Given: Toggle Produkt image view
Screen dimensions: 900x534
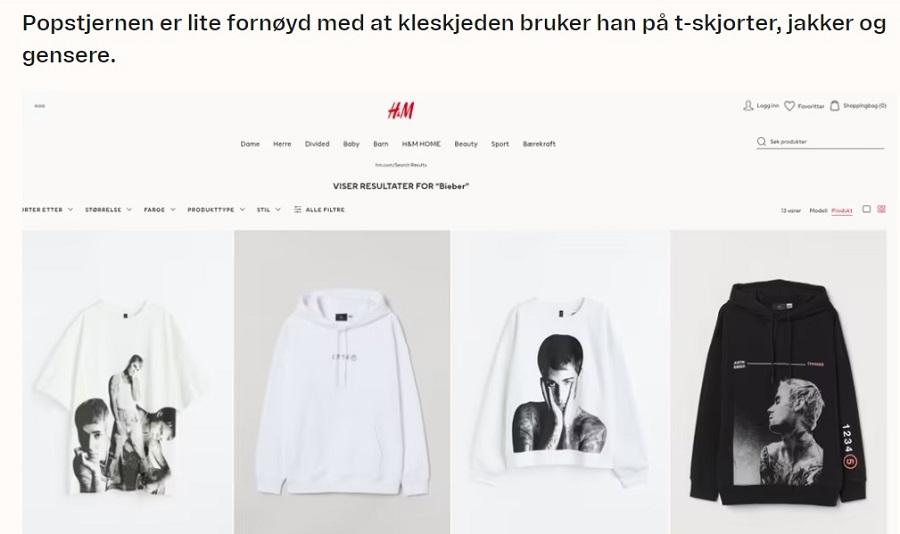Looking at the screenshot, I should (x=841, y=211).
